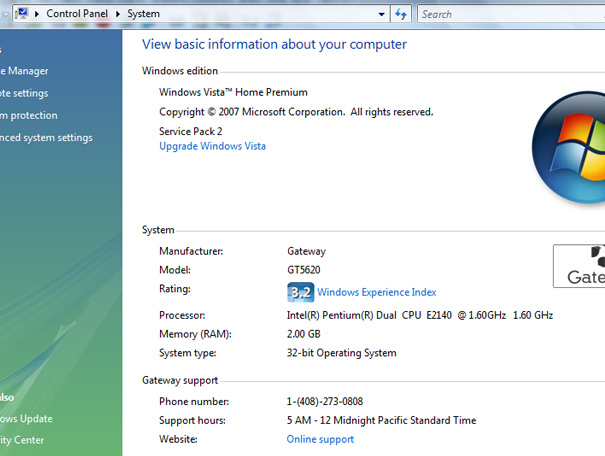Open Advanced system settings link
The width and height of the screenshot is (605, 456).
coord(46,138)
